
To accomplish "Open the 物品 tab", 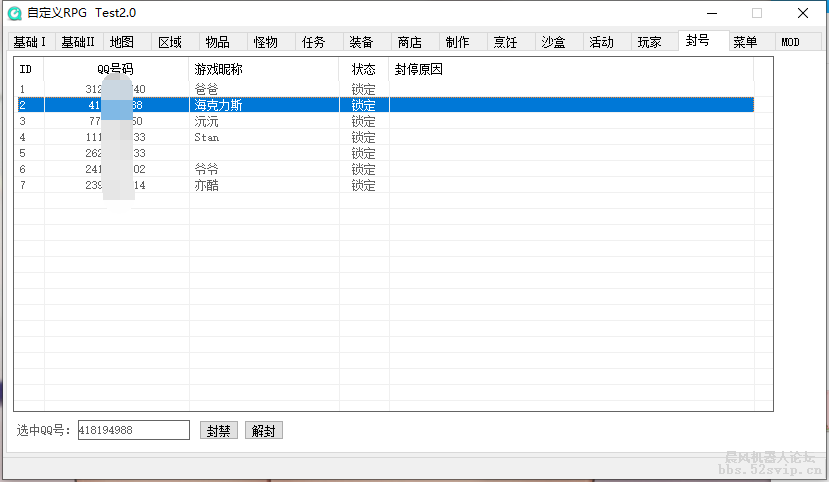I will 217,42.
